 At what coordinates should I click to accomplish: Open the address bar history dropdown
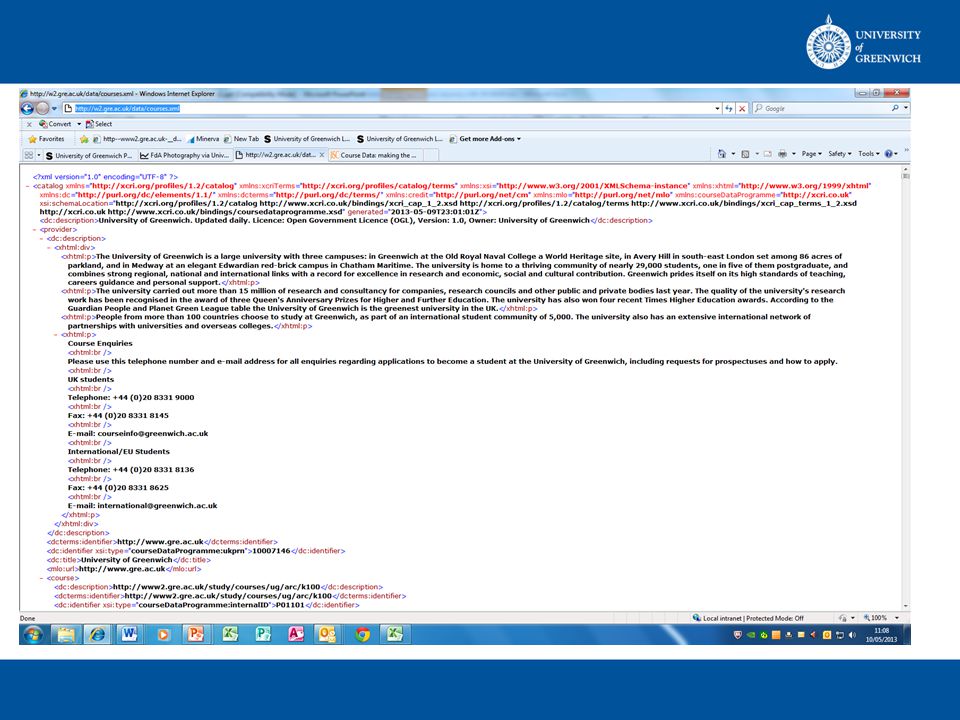pyautogui.click(x=717, y=108)
